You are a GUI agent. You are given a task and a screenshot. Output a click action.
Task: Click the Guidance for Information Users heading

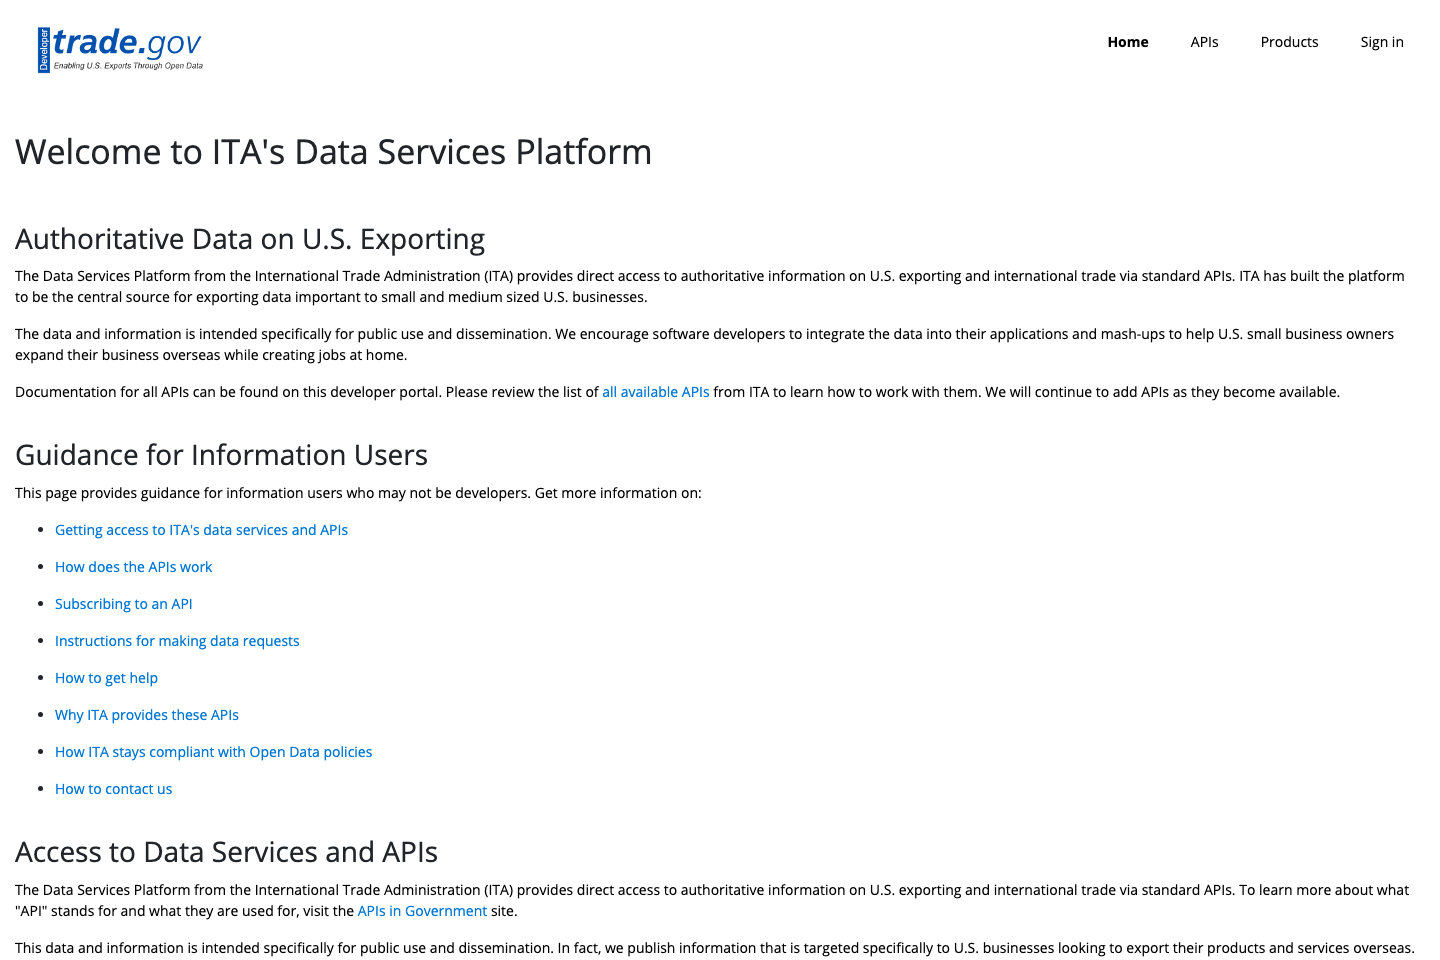click(221, 455)
